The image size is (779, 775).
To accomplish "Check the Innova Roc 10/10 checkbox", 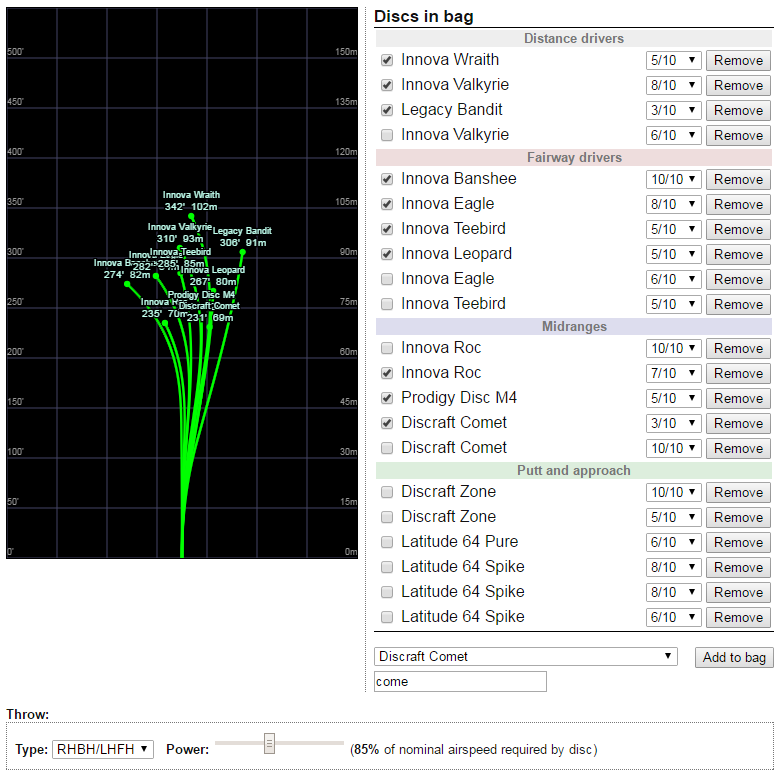I will tap(387, 348).
